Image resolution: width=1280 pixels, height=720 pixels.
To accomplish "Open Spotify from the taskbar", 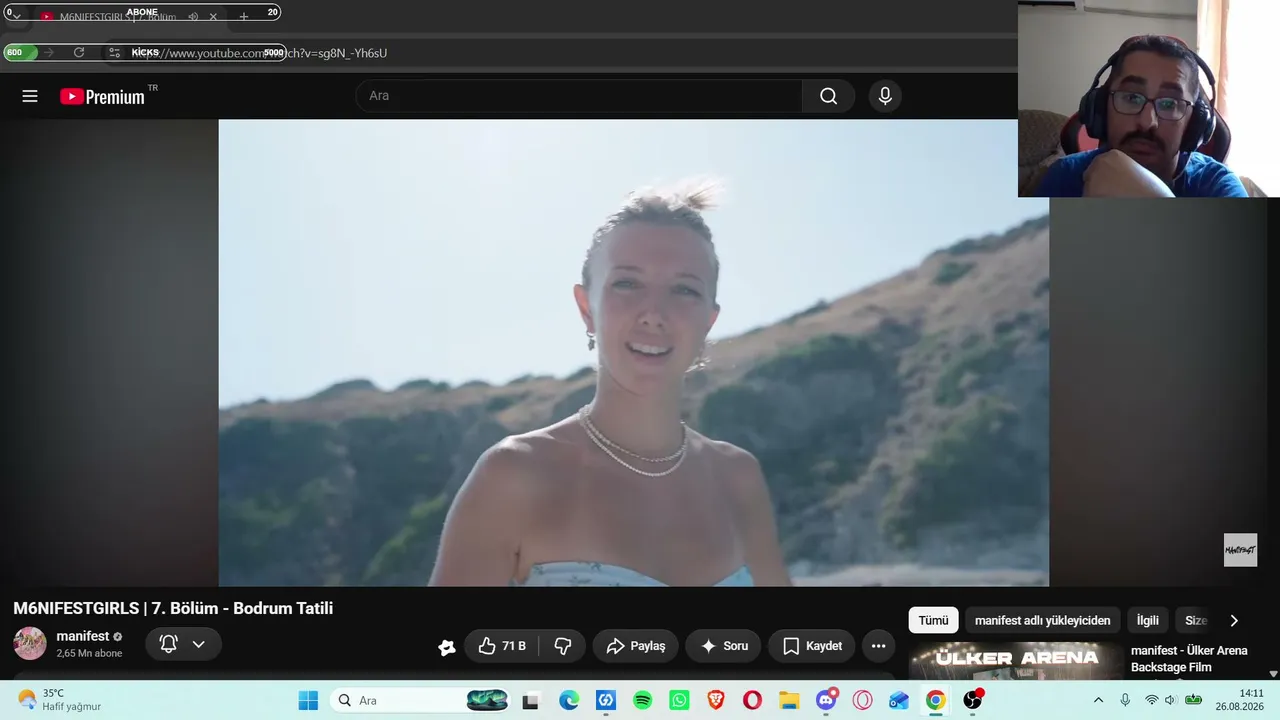I will click(x=642, y=700).
